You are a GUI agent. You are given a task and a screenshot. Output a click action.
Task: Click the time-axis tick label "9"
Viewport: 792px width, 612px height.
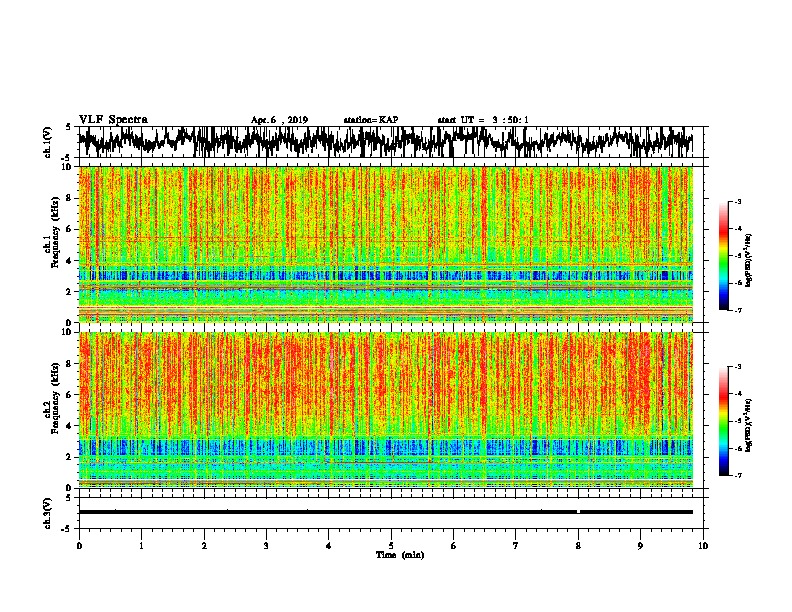point(640,545)
